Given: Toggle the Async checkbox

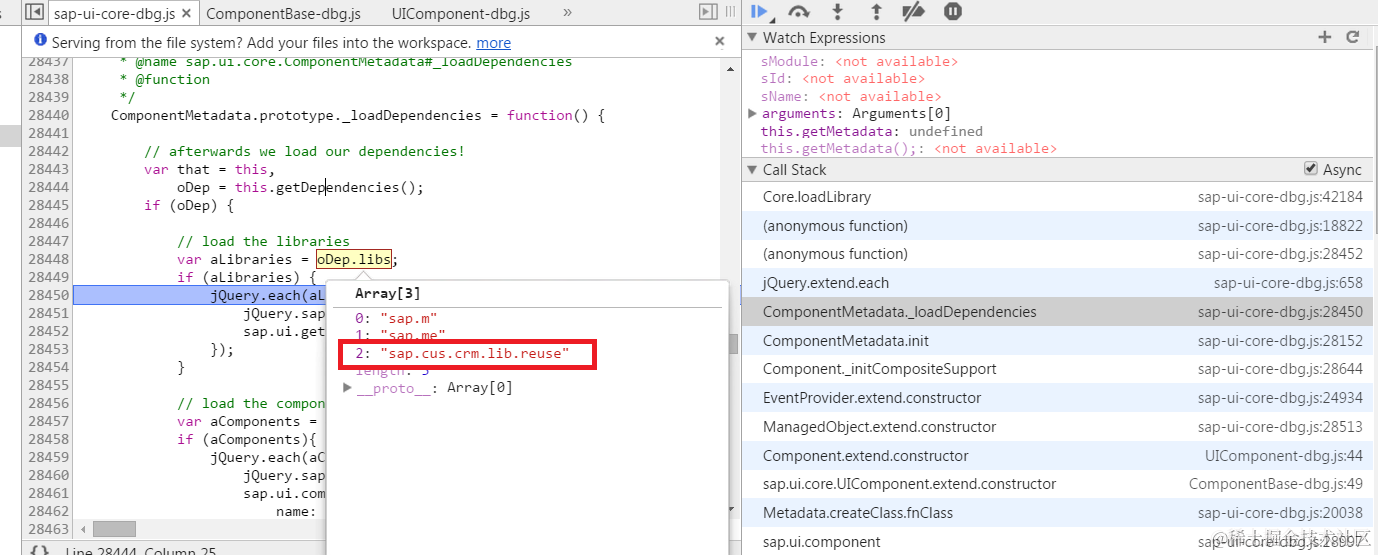Looking at the screenshot, I should (x=1311, y=169).
